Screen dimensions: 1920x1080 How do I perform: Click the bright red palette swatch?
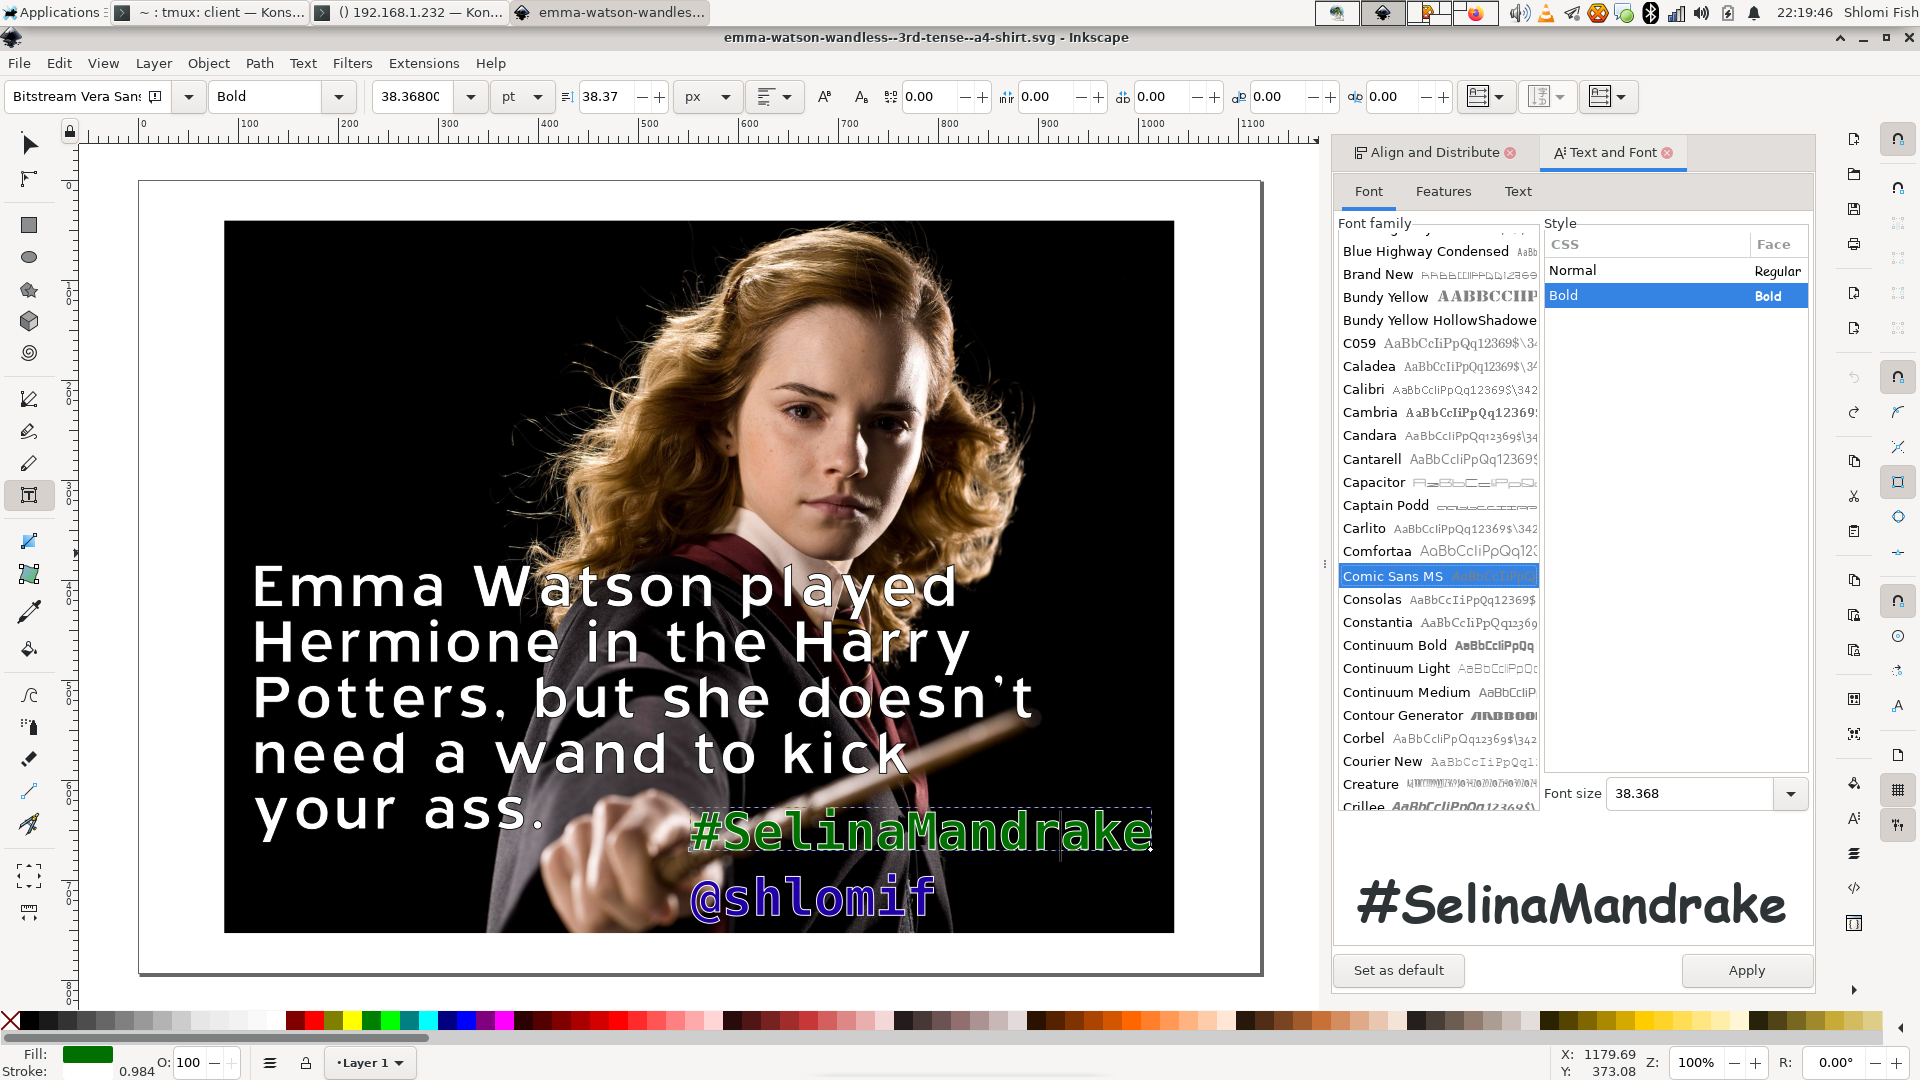[314, 1021]
